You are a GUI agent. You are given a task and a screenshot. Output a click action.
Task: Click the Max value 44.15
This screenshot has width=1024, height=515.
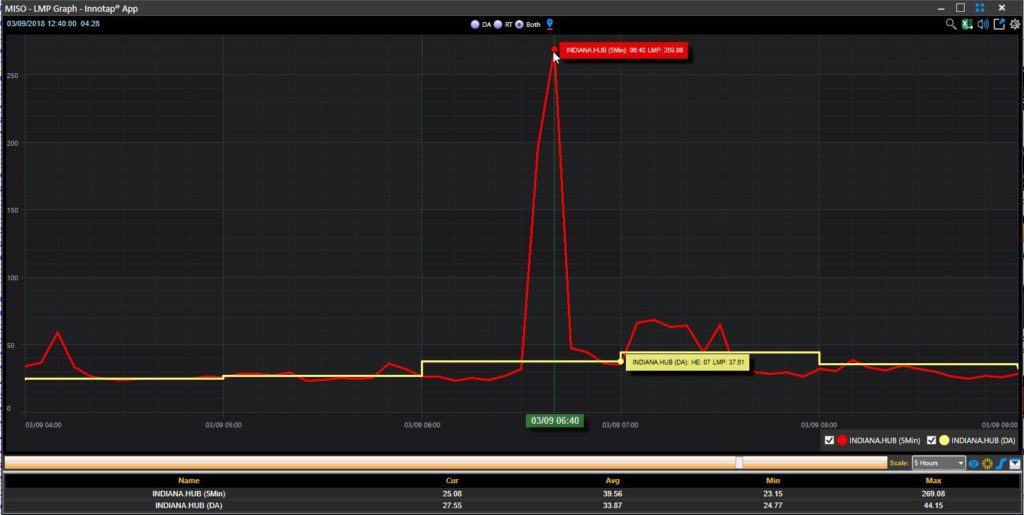click(x=933, y=505)
